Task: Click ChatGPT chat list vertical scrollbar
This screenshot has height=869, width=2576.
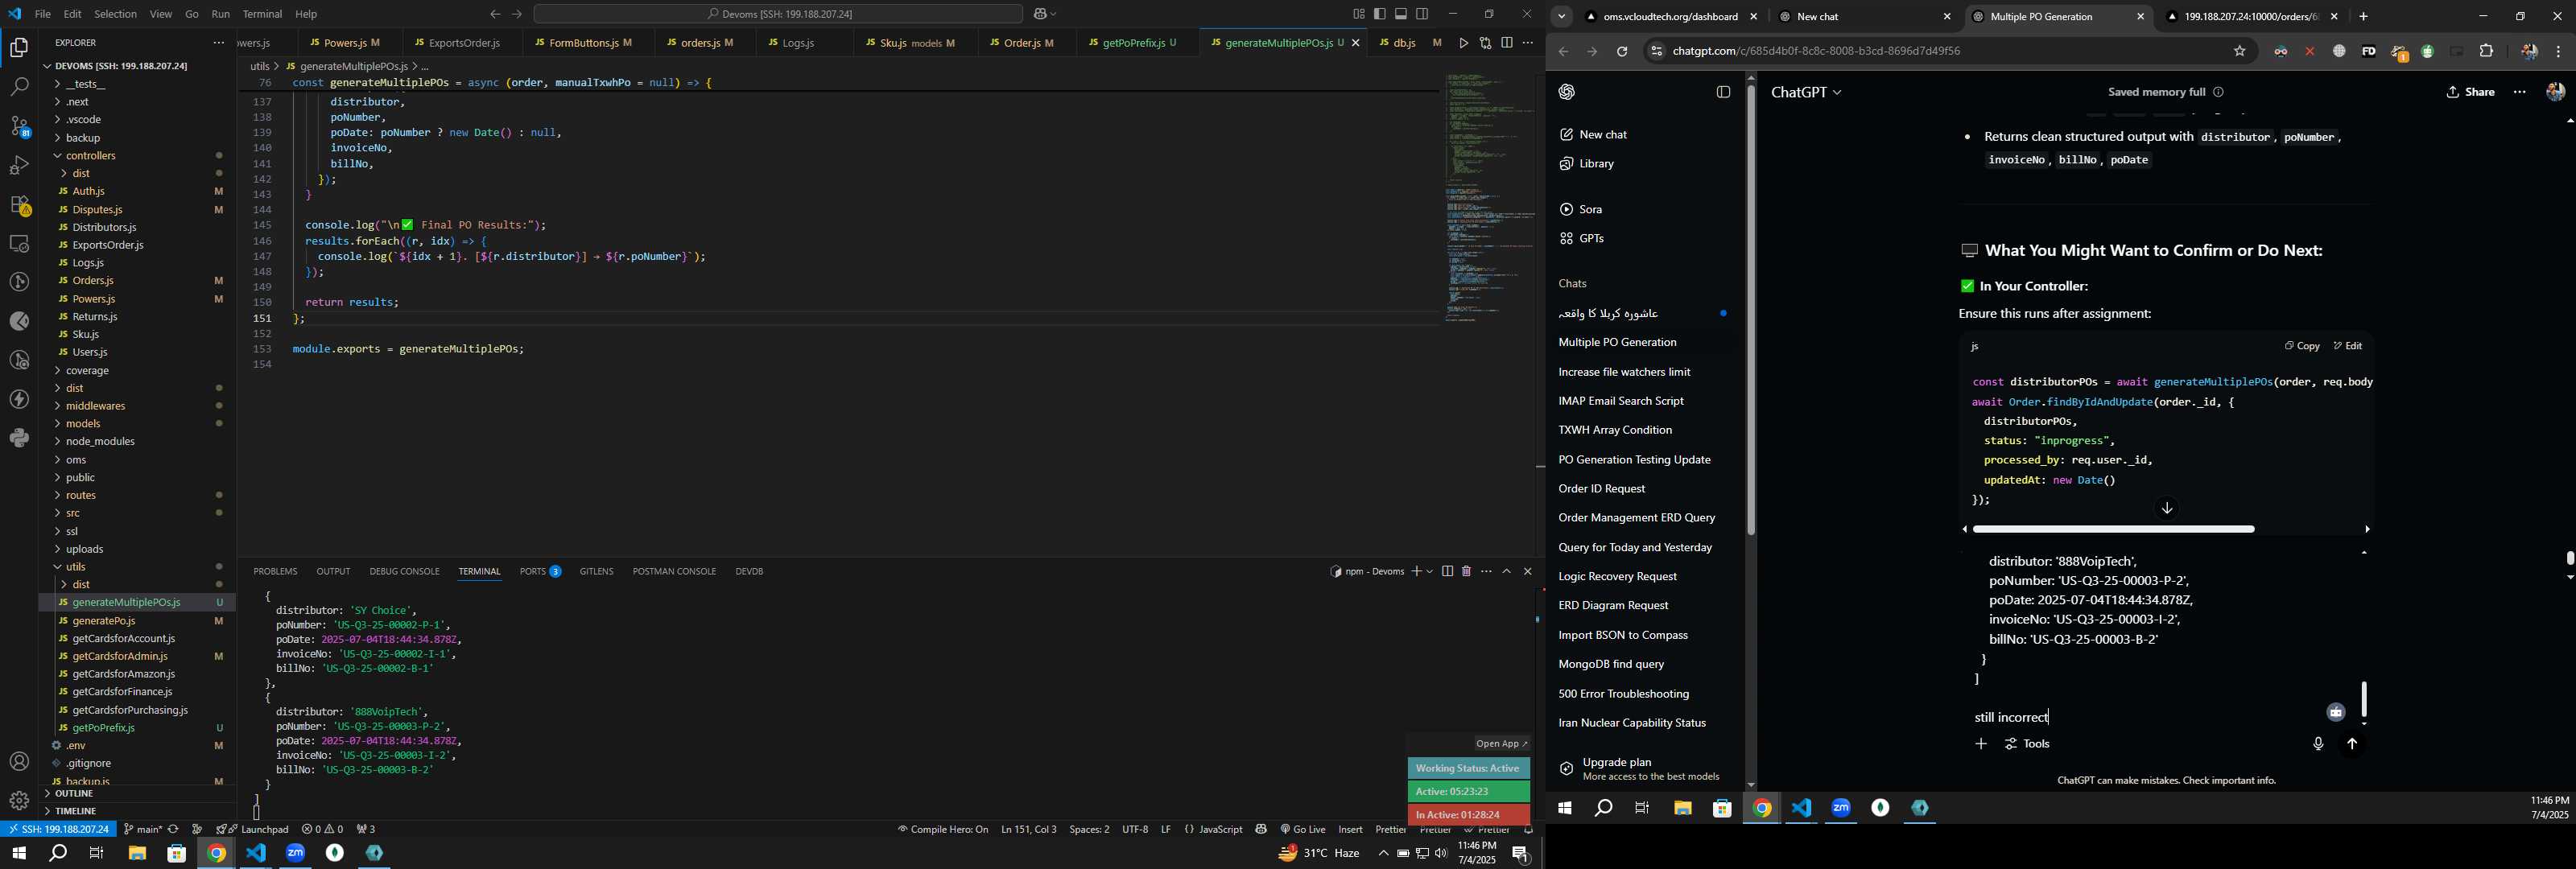Action: pyautogui.click(x=1751, y=310)
